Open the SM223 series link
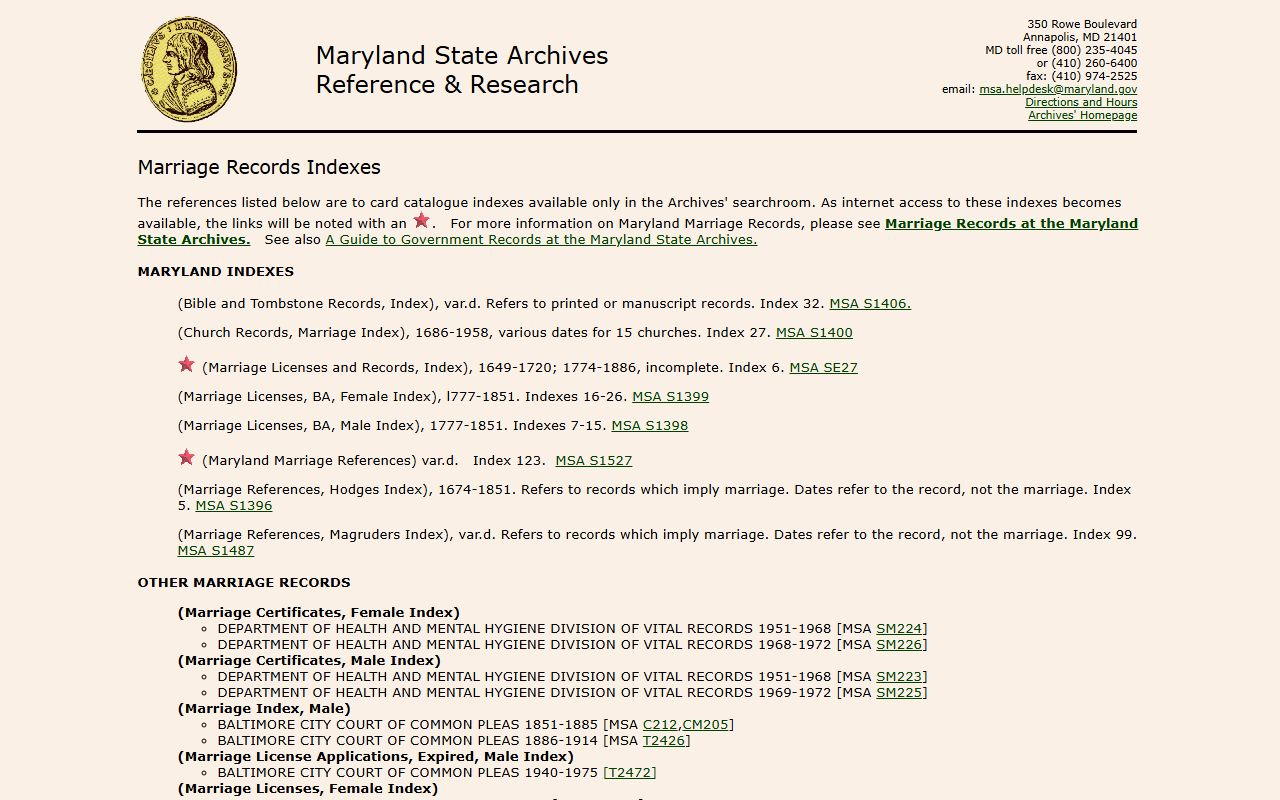This screenshot has width=1280, height=800. 899,677
